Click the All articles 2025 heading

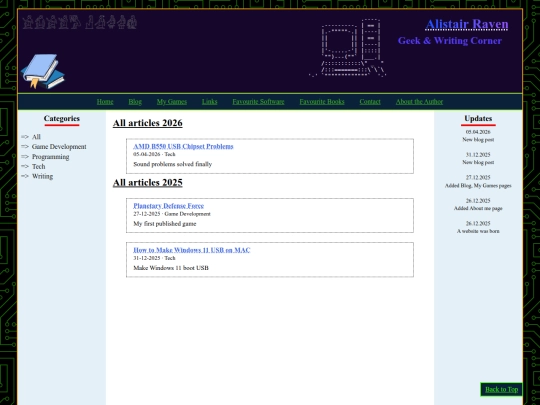tap(147, 183)
